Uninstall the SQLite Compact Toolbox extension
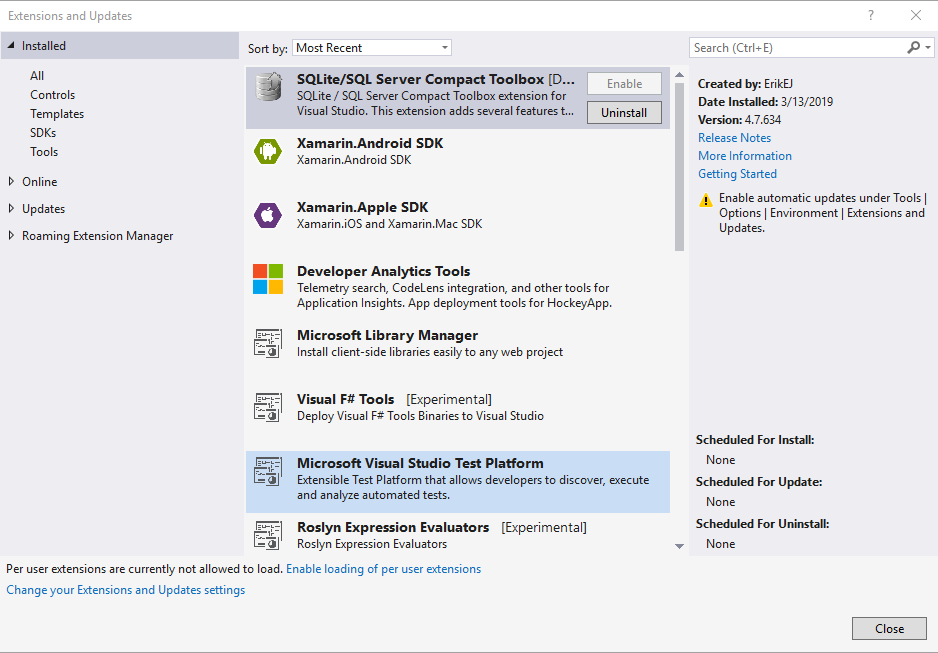 (624, 113)
